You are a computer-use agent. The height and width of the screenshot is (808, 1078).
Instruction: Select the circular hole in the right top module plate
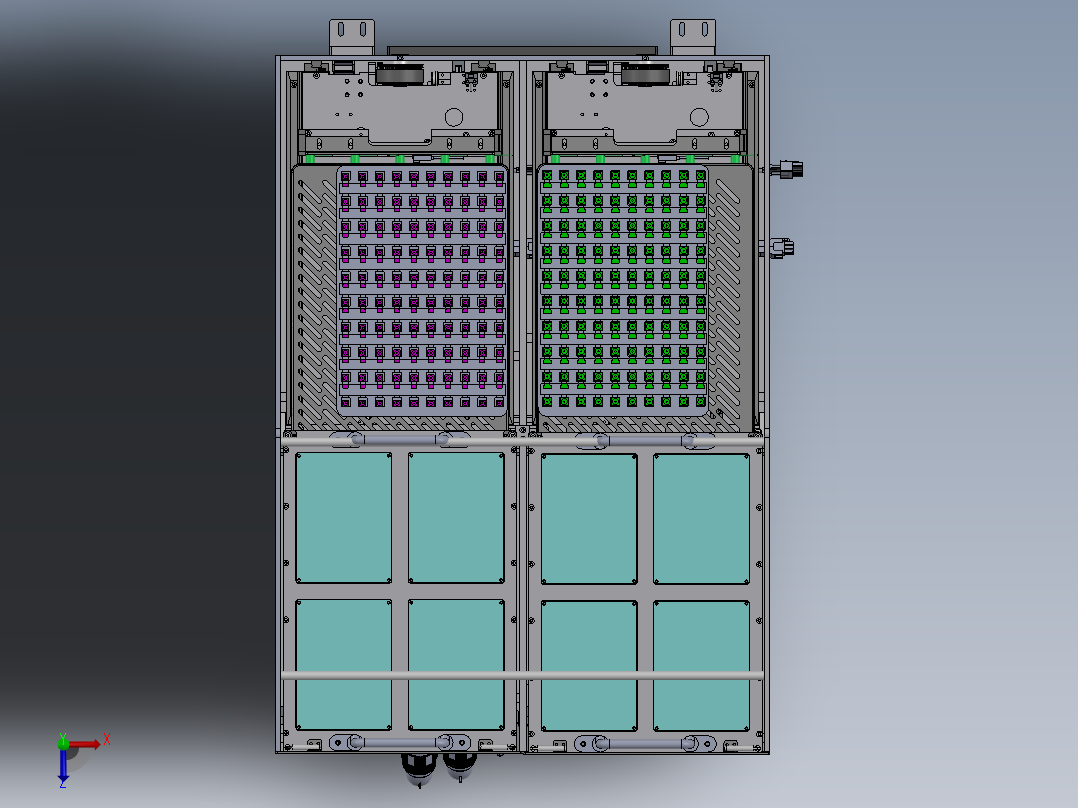tap(699, 117)
